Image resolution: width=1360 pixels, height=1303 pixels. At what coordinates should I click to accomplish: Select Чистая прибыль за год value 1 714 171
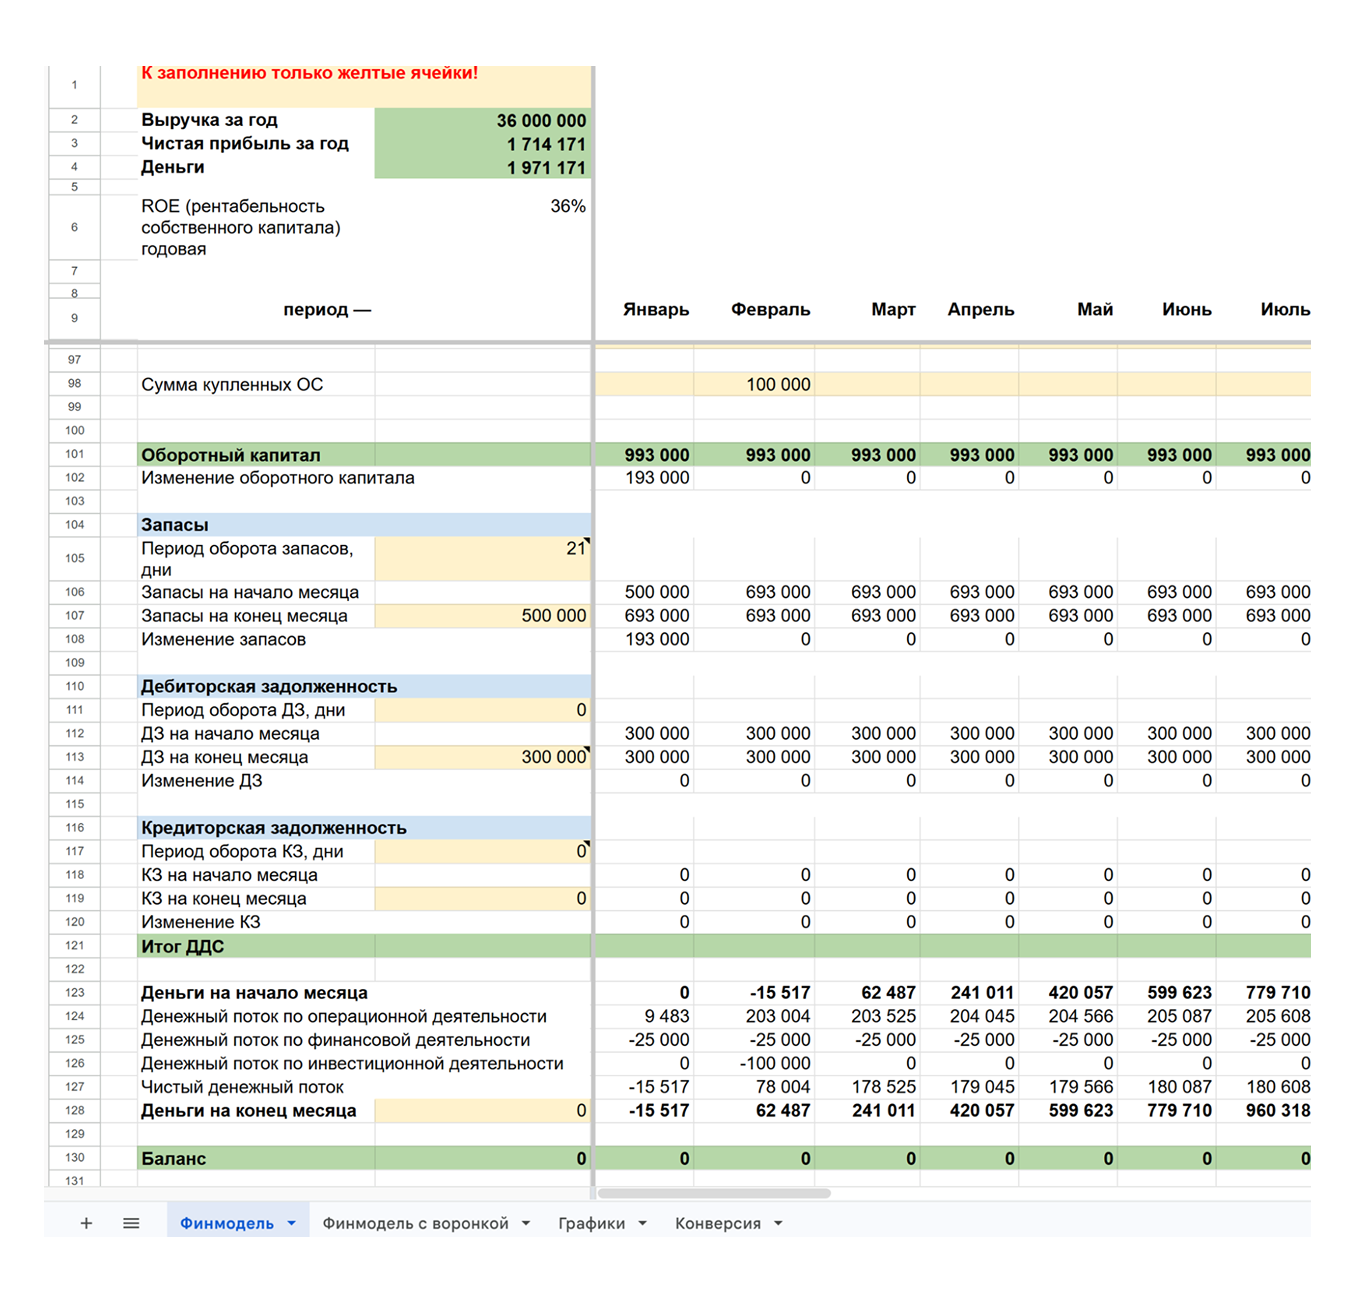[x=482, y=144]
